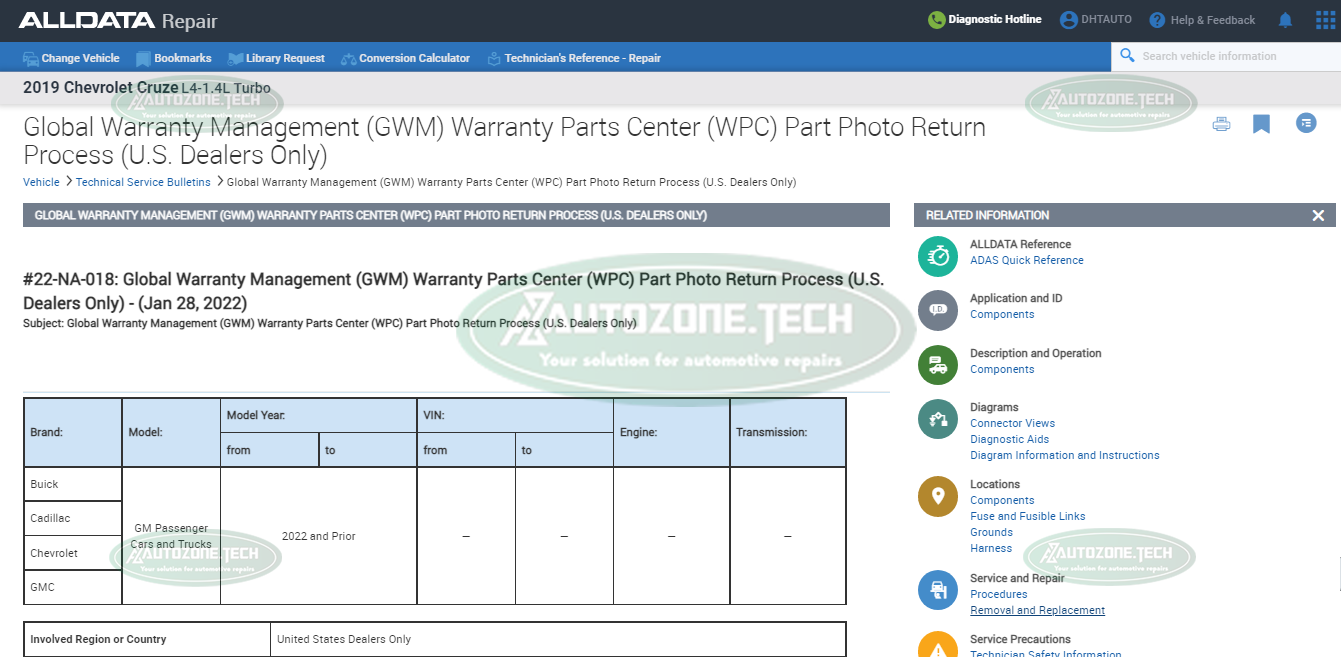The image size is (1341, 661).
Task: Open the Conversion Calculator
Action: [x=405, y=58]
